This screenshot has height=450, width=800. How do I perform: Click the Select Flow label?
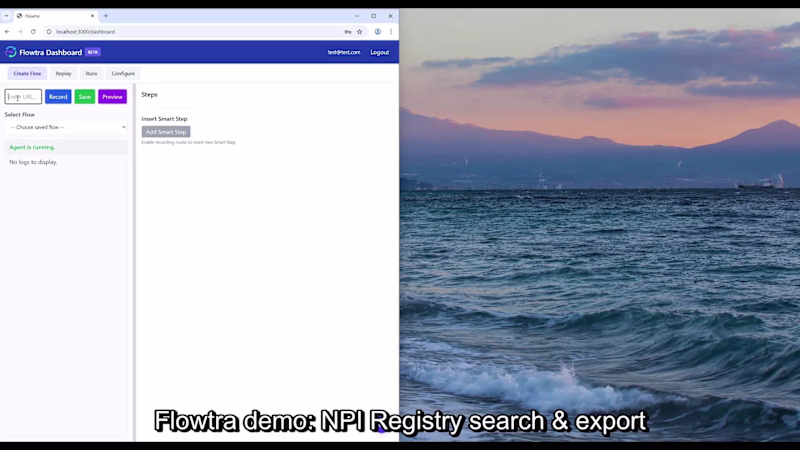click(x=20, y=115)
